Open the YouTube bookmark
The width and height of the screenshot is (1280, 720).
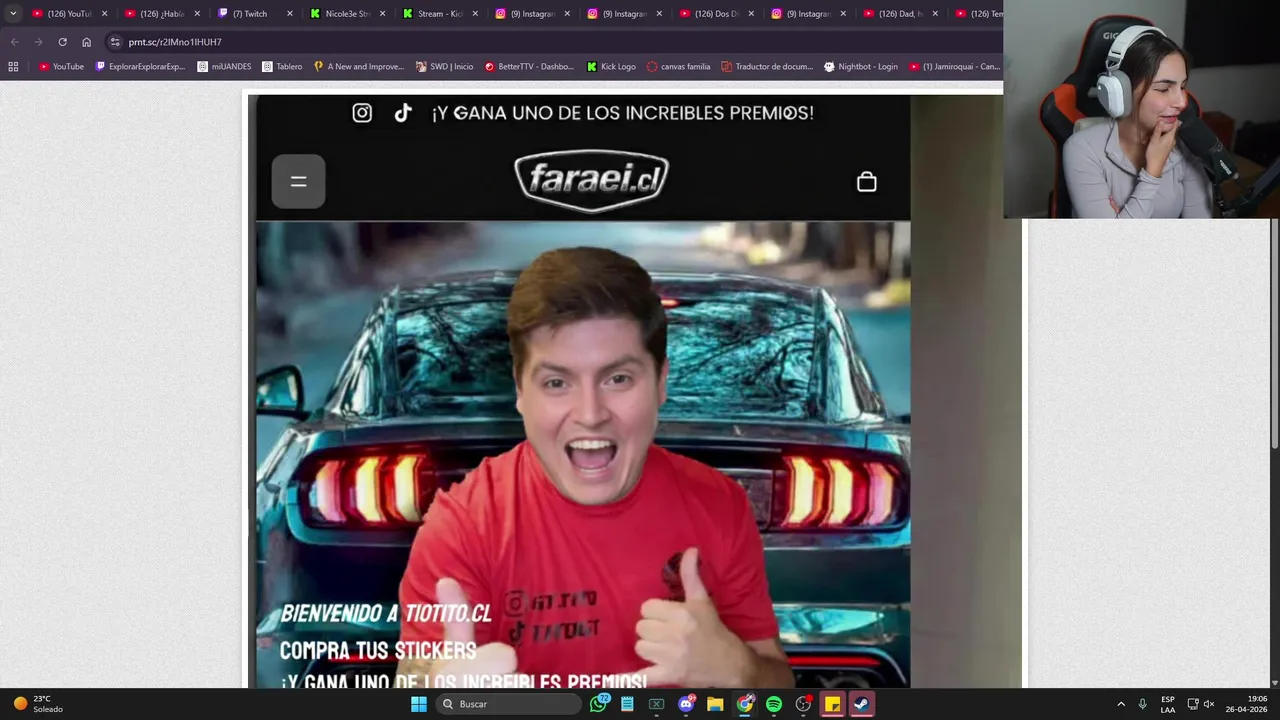click(61, 67)
